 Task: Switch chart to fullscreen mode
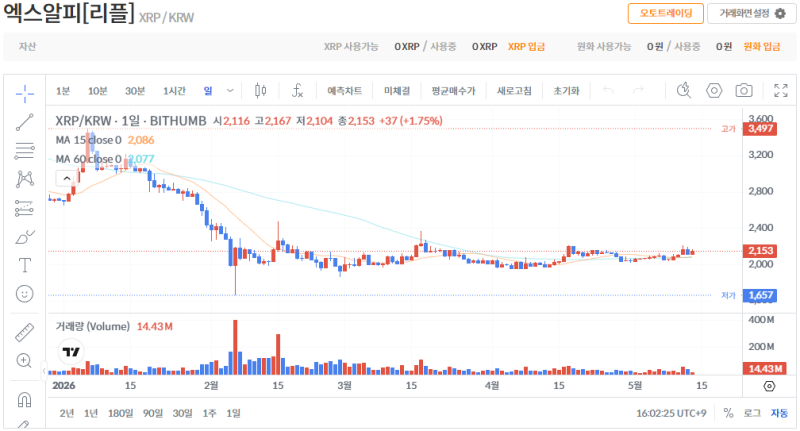click(781, 91)
